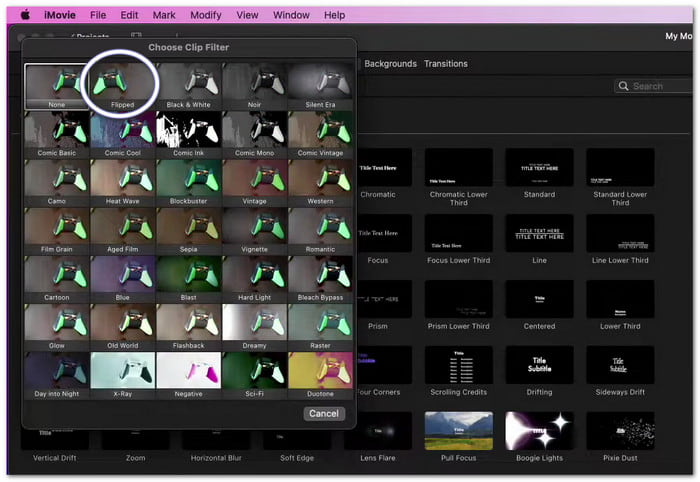700x482 pixels.
Task: Apply the X-Ray filter
Action: (x=122, y=375)
